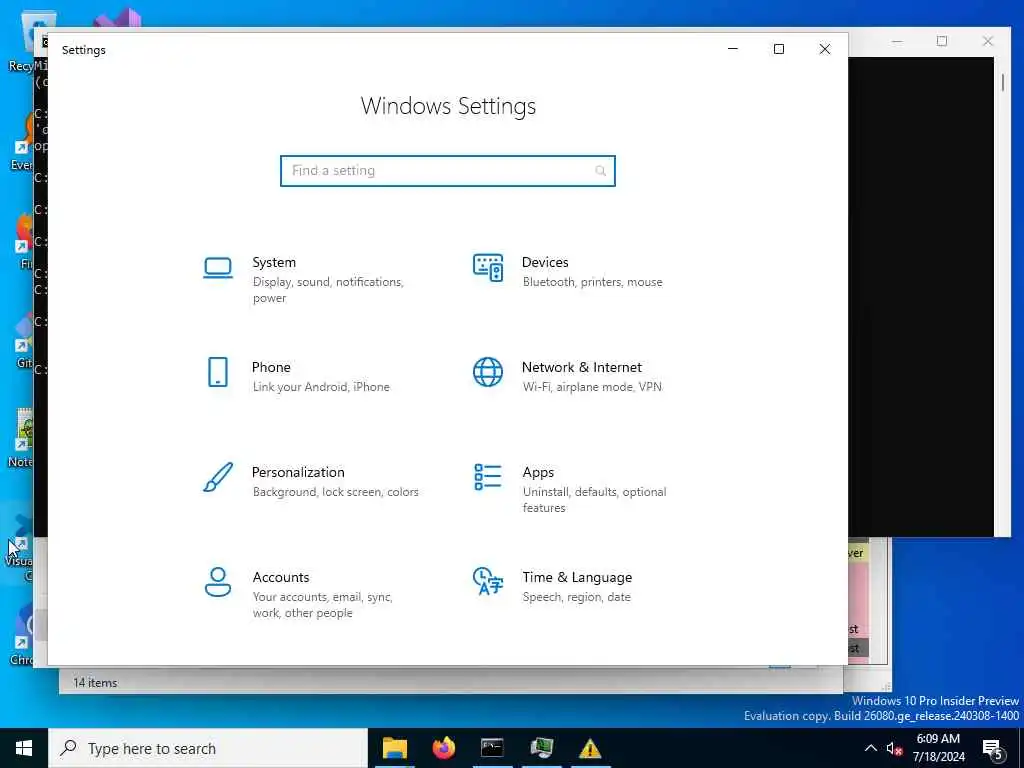This screenshot has width=1024, height=768.
Task: Maximize the Settings window
Action: (778, 49)
